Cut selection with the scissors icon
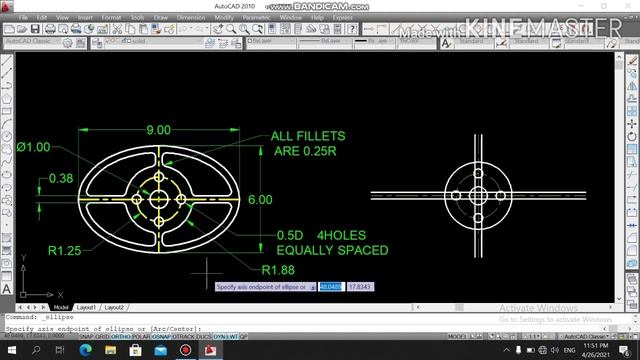Image resolution: width=640 pixels, height=360 pixels. pos(117,29)
